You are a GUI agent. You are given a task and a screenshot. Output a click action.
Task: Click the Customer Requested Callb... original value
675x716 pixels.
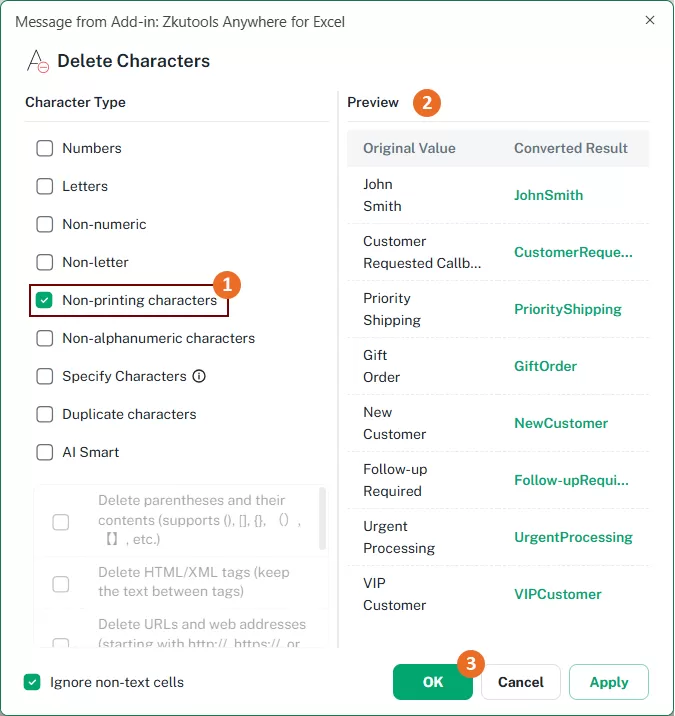[422, 252]
